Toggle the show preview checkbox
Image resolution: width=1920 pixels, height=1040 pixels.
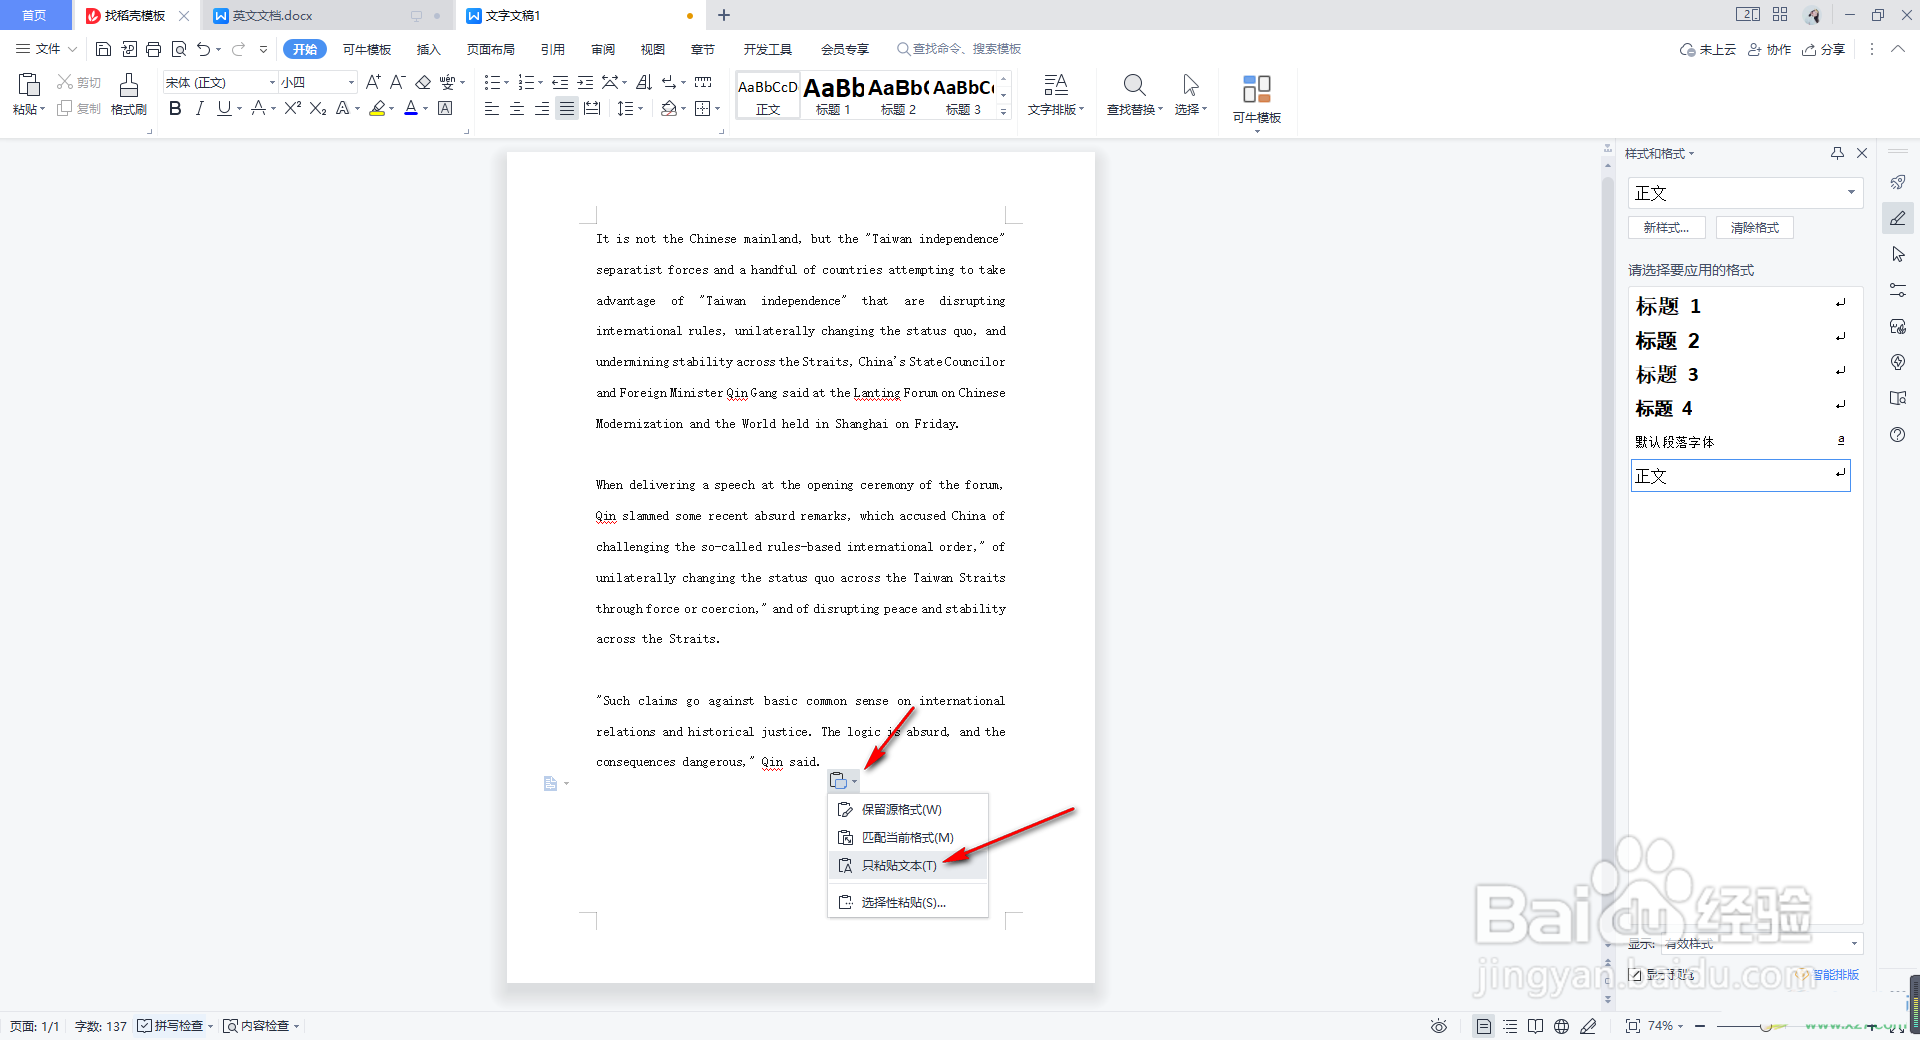(1635, 974)
